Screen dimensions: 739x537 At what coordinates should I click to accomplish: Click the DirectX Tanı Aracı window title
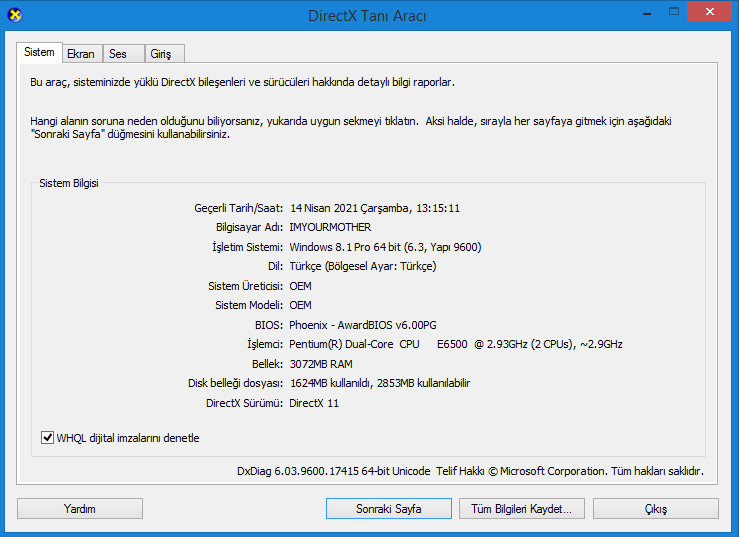(x=367, y=16)
